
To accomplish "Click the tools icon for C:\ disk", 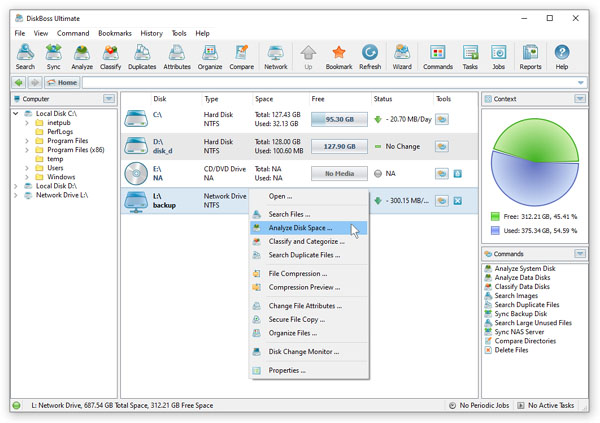I will (x=442, y=119).
